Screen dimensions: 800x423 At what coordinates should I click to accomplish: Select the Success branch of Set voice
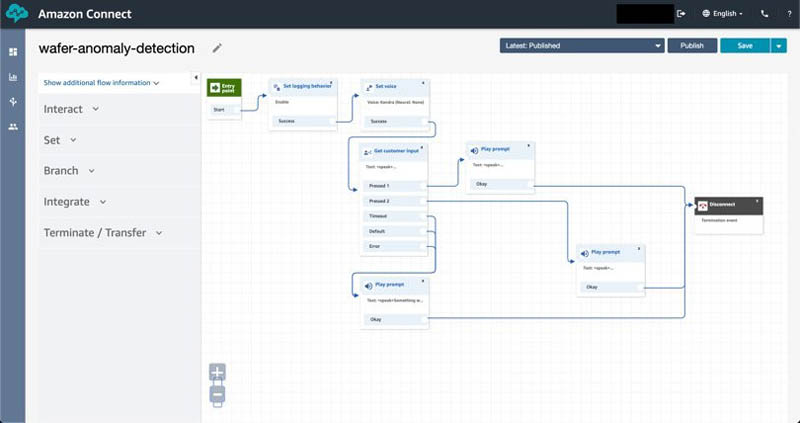(x=396, y=121)
